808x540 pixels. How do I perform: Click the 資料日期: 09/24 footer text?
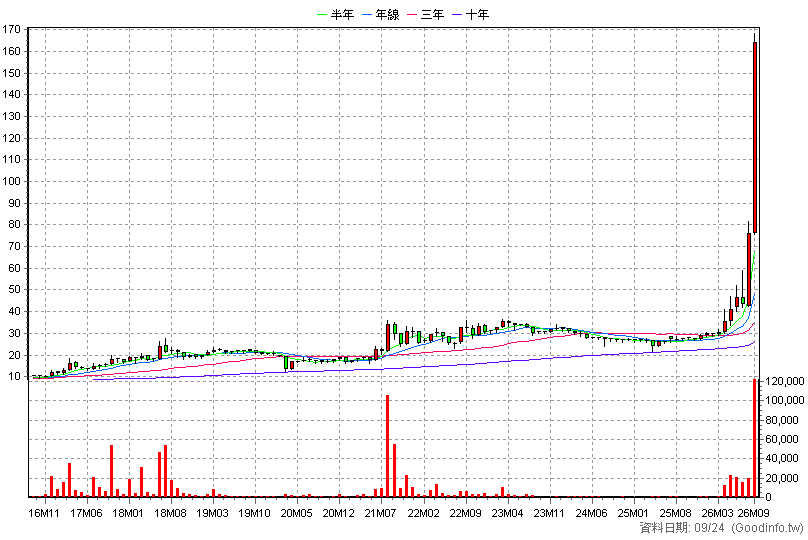click(x=682, y=528)
